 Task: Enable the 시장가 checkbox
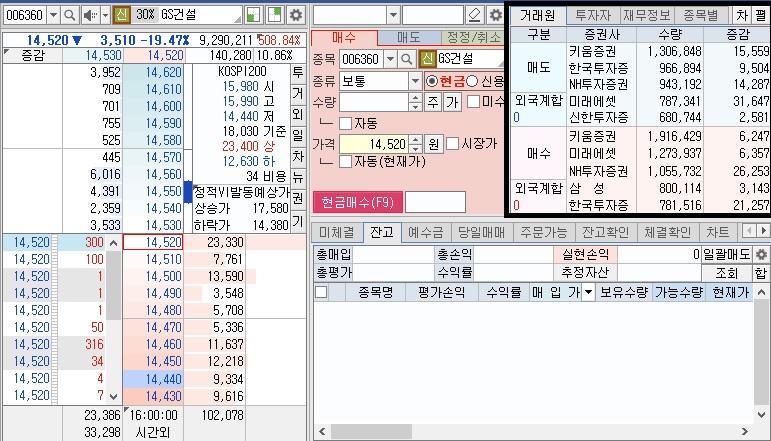pos(453,144)
